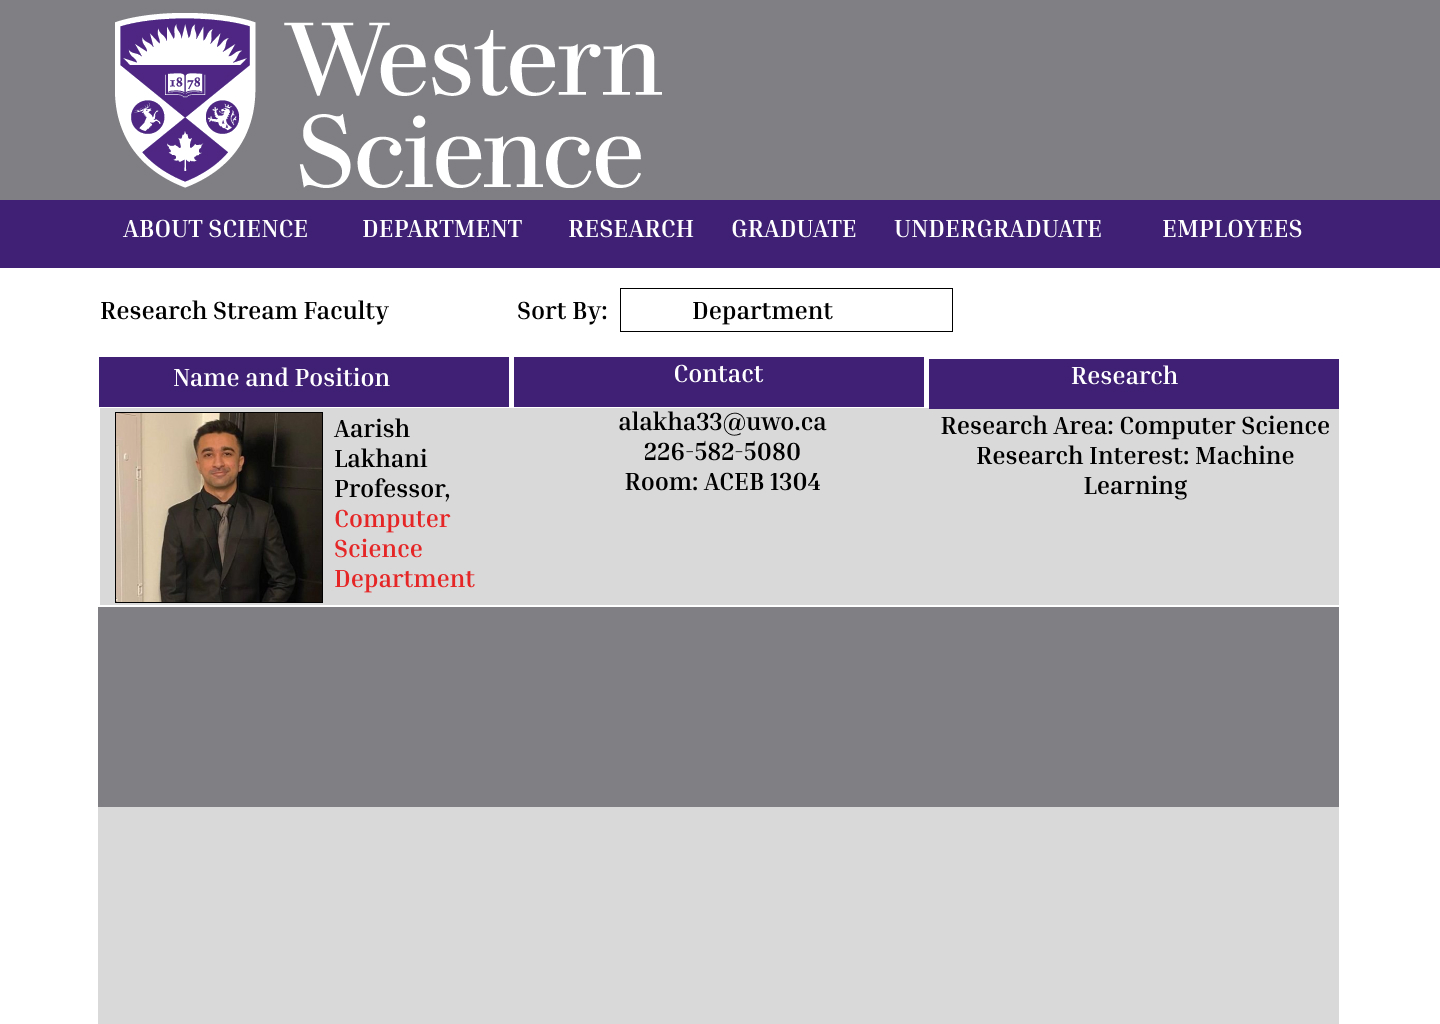Click the Western Science title text
This screenshot has height=1024, width=1440.
[474, 104]
